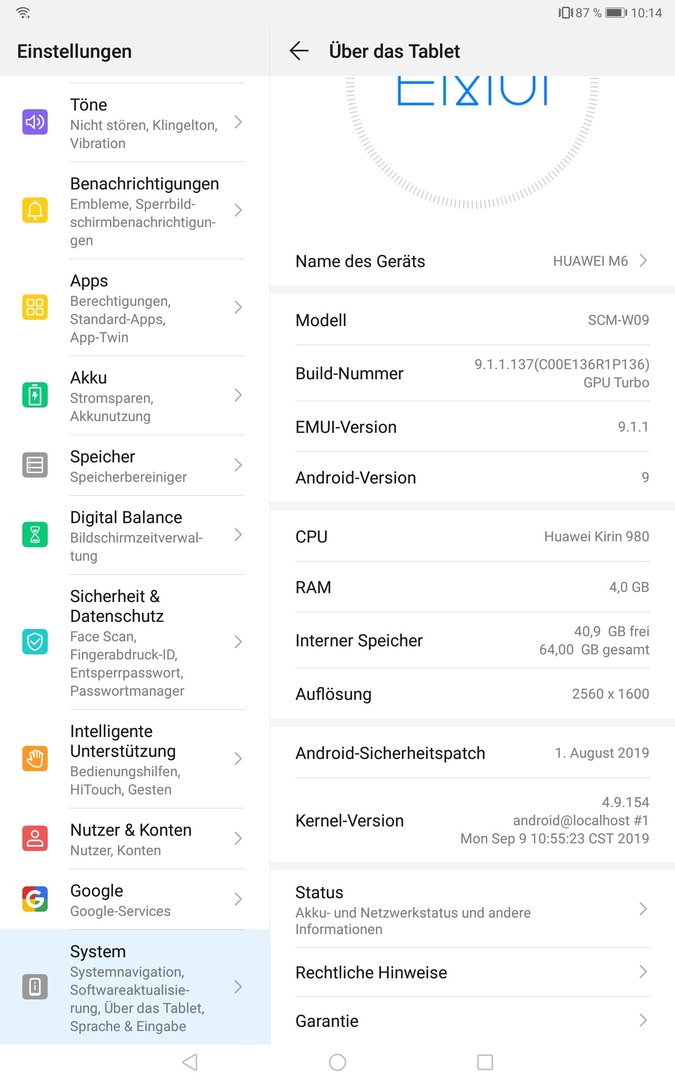The height and width of the screenshot is (1080, 675).
Task: Open Google services entry
Action: point(135,900)
